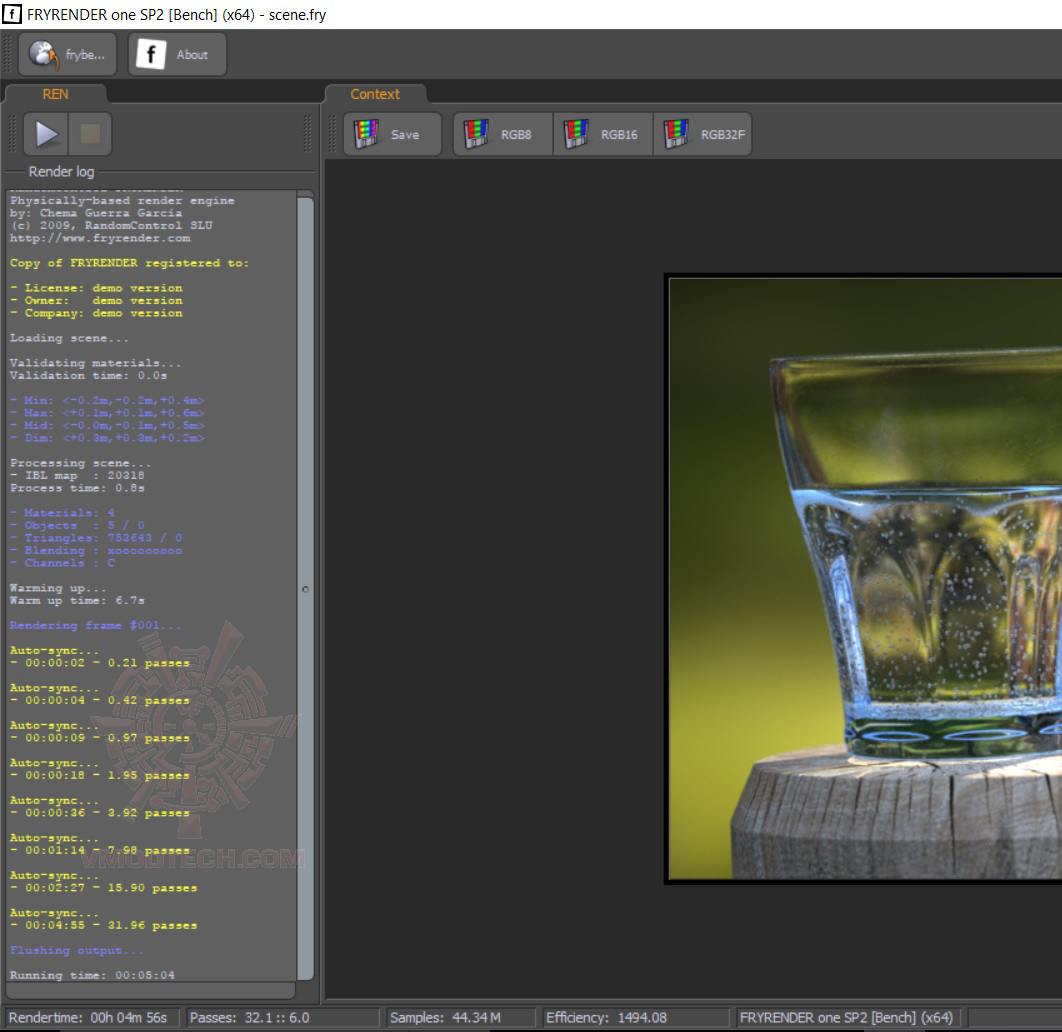
Task: Start rendering with the play button
Action: (x=46, y=134)
